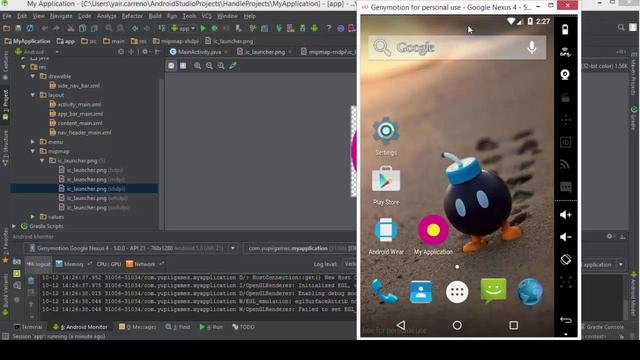Open the TODO tool window tab
640x360 pixels.
pos(243,327)
